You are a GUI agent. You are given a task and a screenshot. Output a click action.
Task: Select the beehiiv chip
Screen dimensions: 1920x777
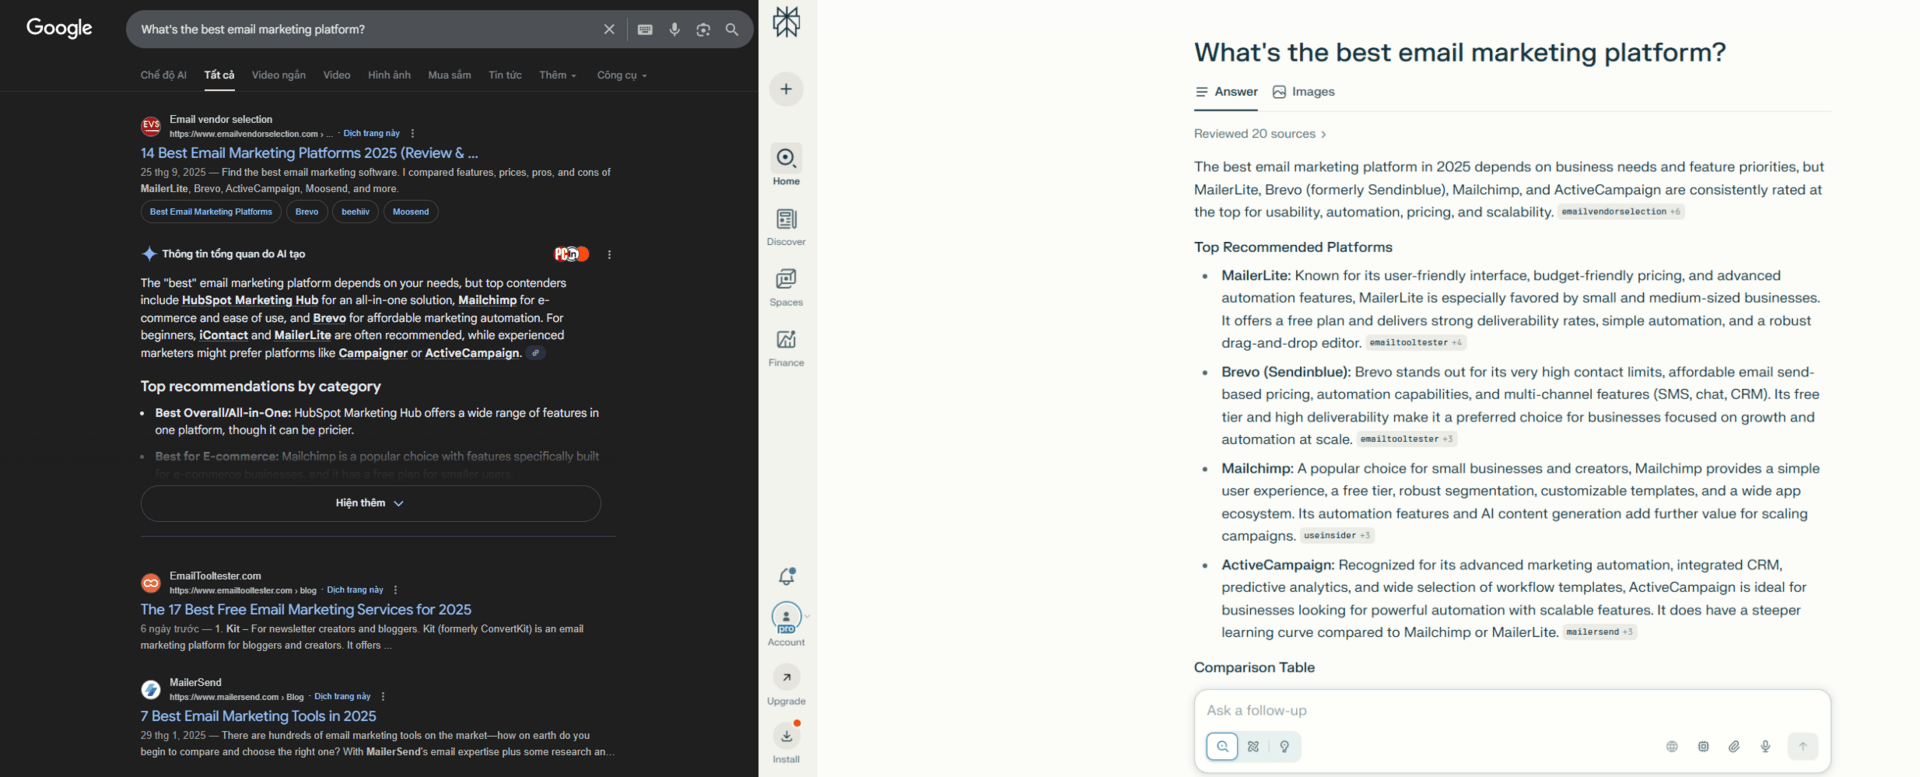click(x=355, y=212)
